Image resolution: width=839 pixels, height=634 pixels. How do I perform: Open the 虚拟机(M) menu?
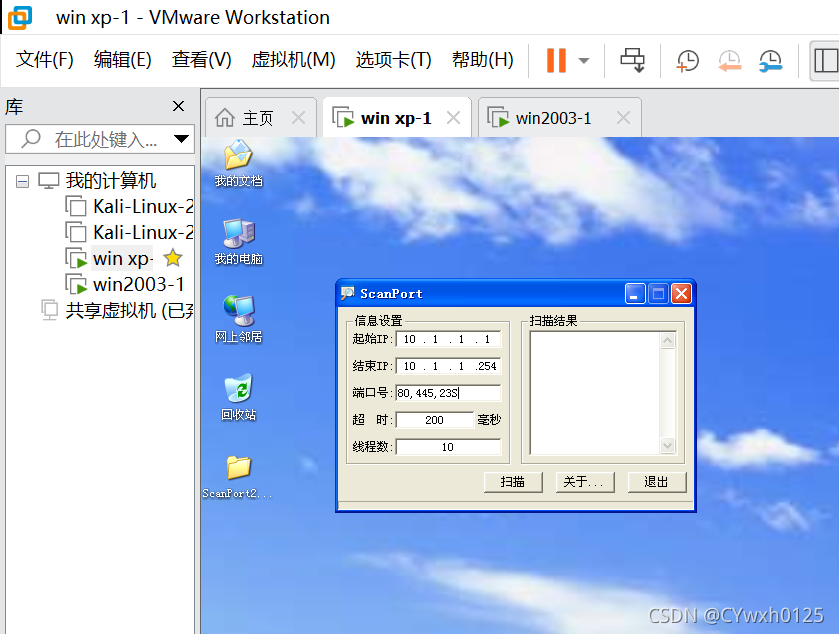tap(293, 59)
